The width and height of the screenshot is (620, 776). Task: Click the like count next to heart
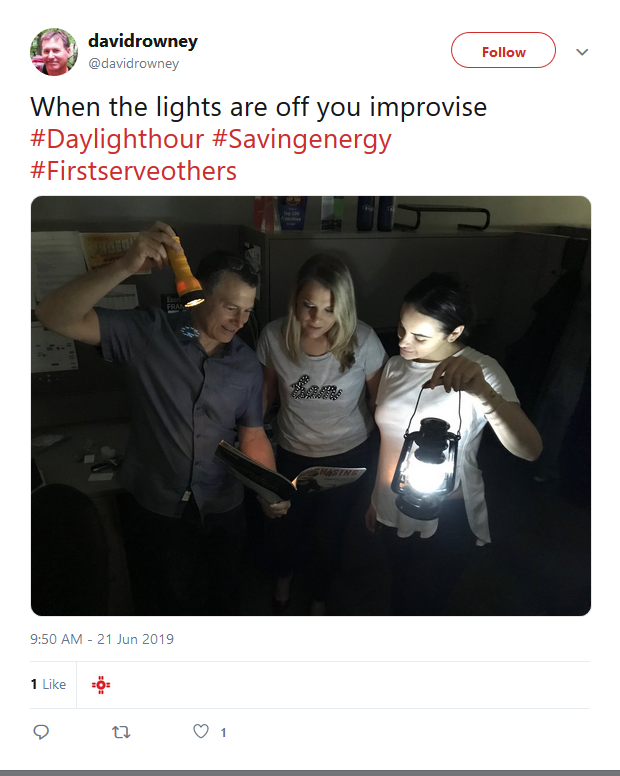point(224,732)
